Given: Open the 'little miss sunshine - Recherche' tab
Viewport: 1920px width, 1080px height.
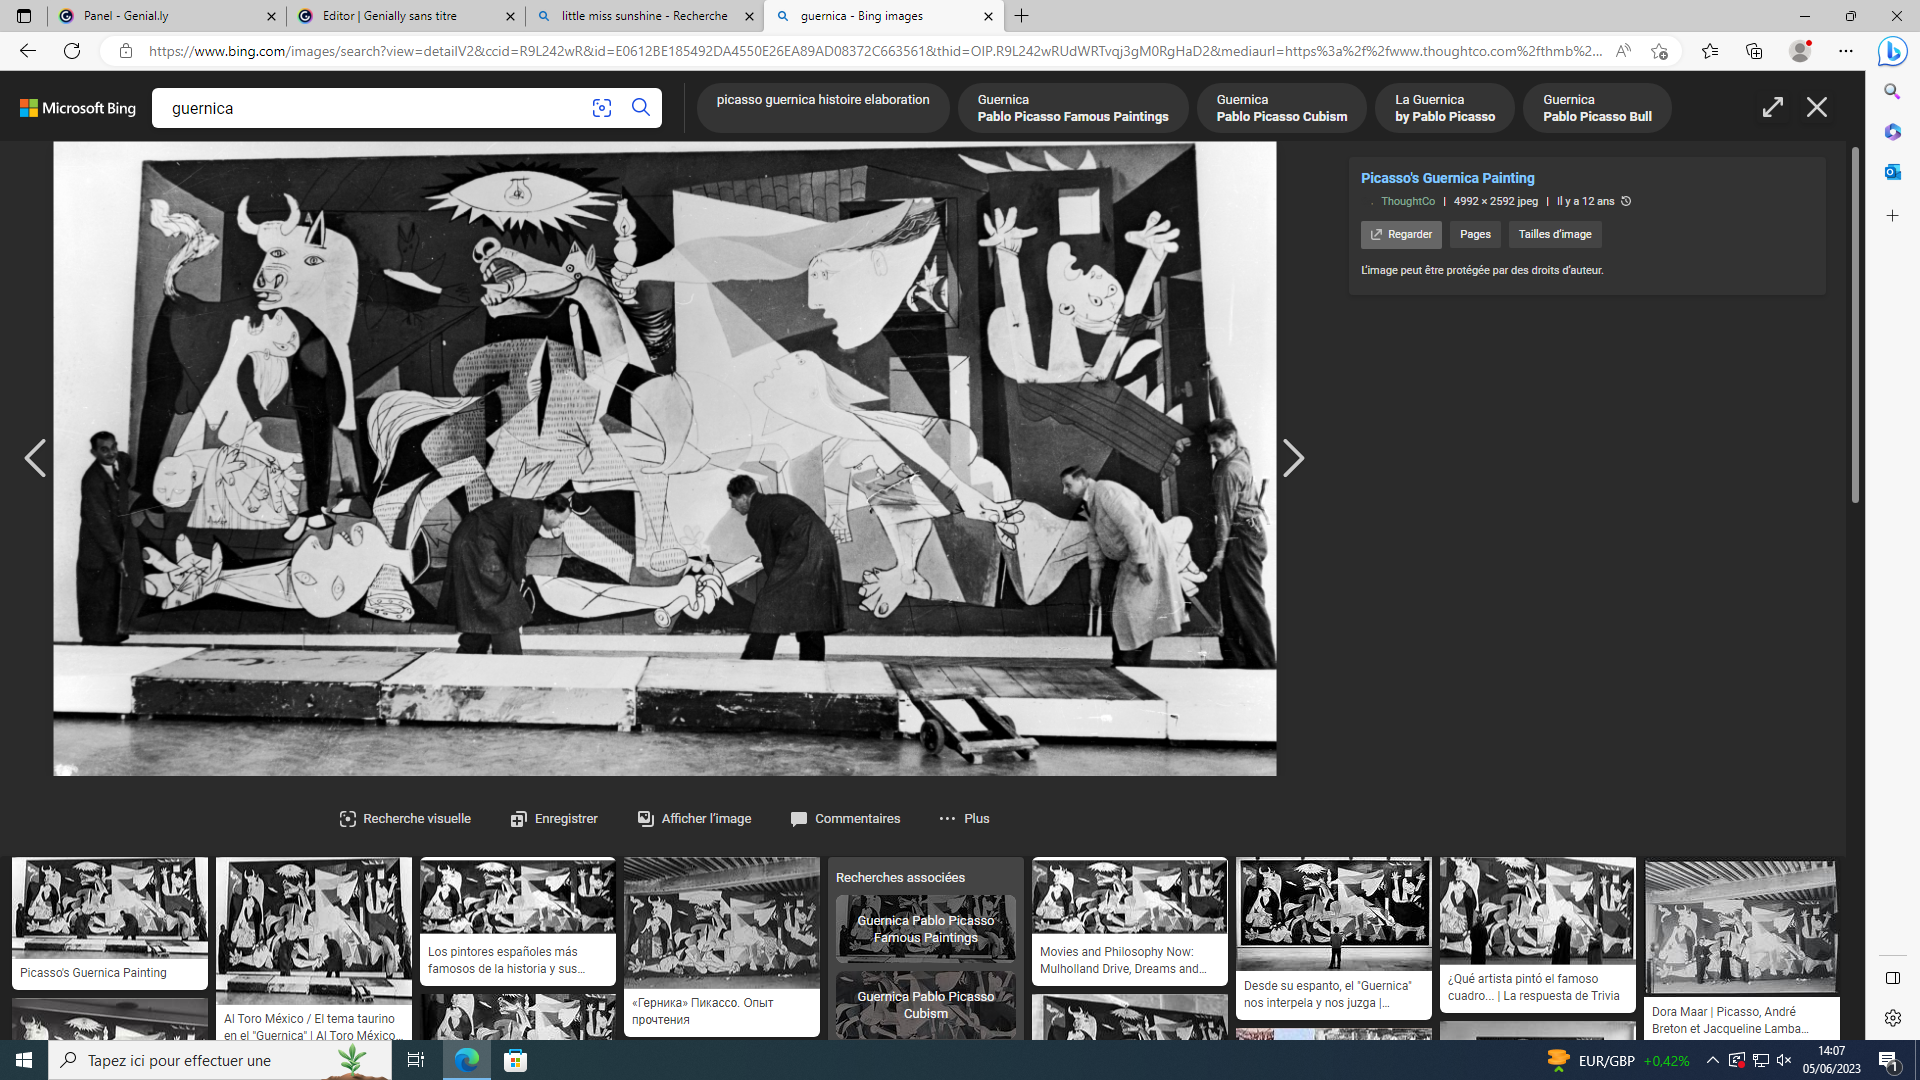Looking at the screenshot, I should [643, 16].
